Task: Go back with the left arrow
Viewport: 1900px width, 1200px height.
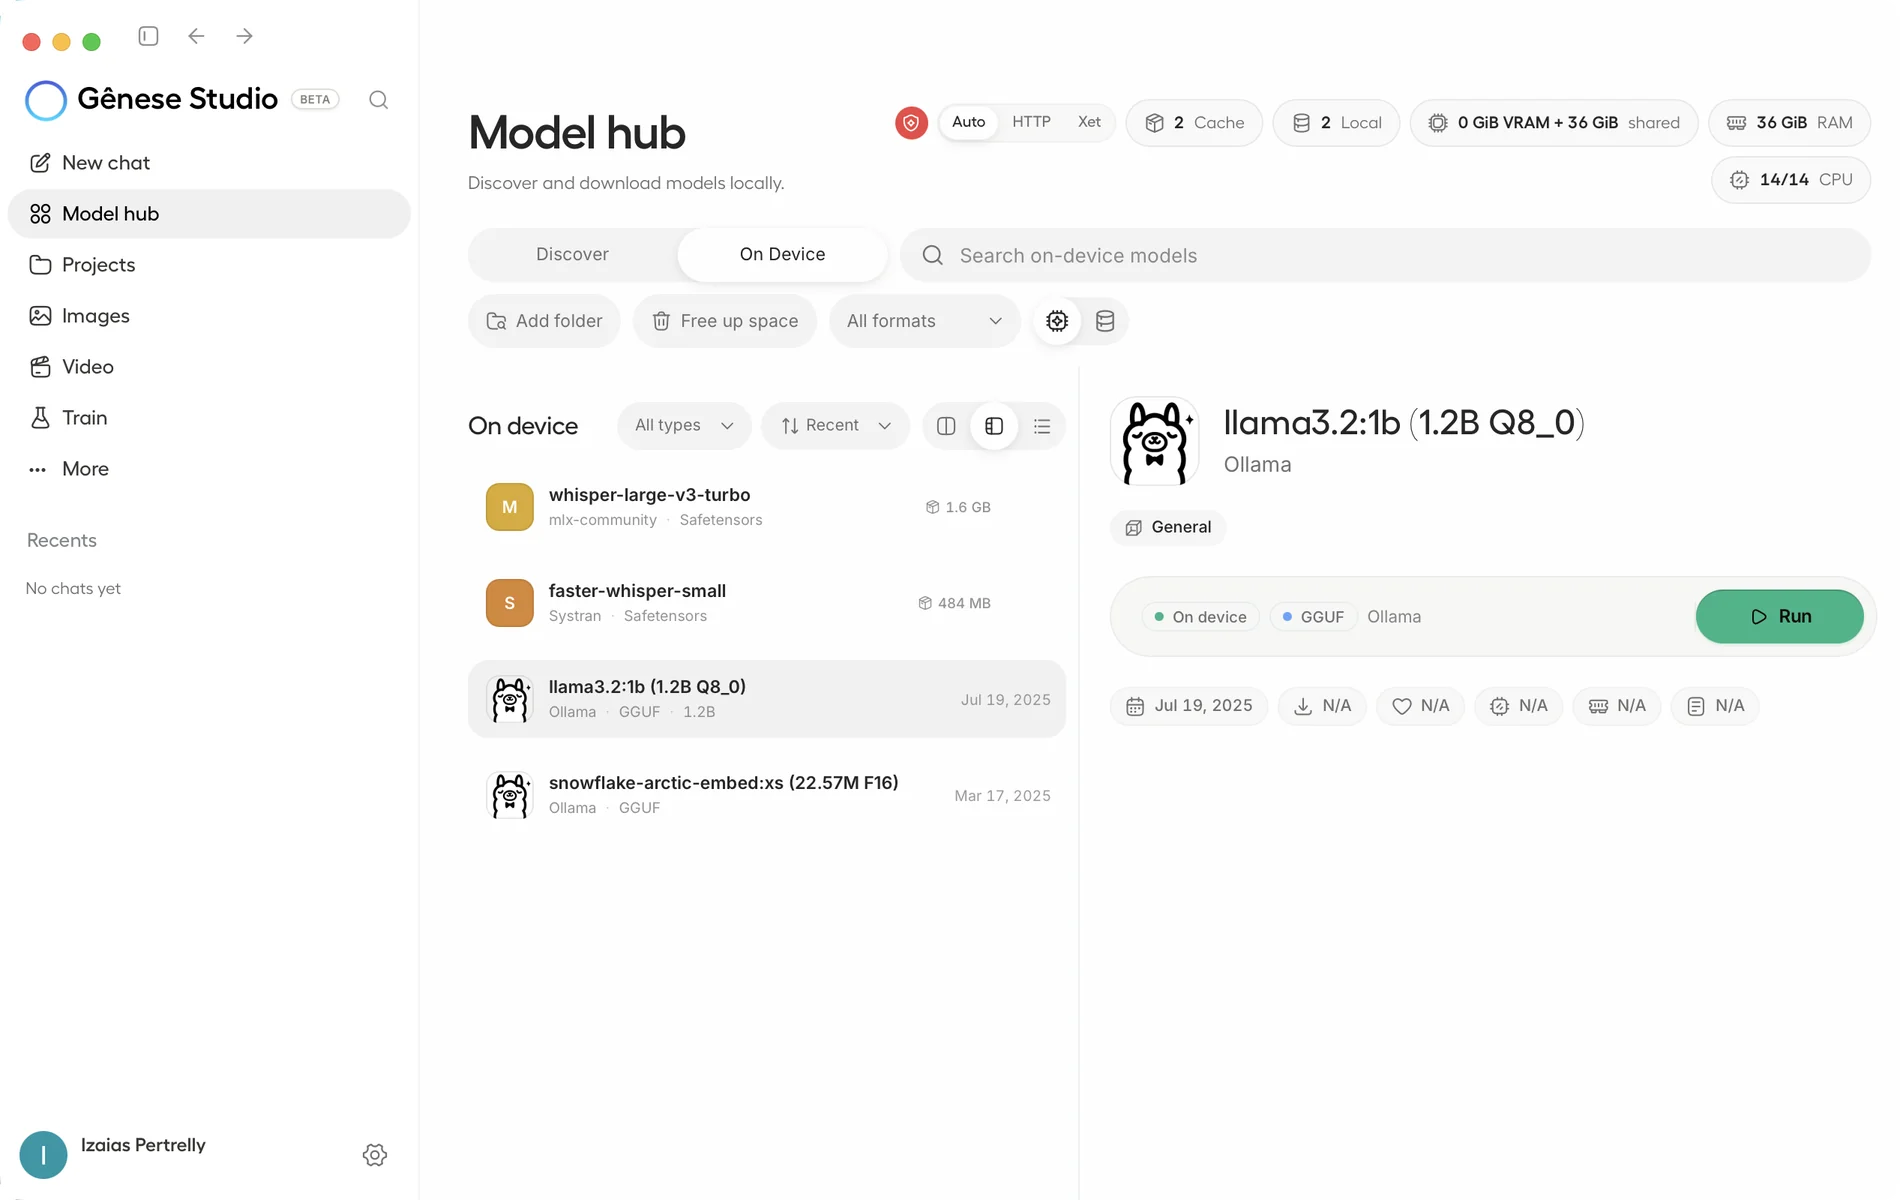Action: point(196,36)
